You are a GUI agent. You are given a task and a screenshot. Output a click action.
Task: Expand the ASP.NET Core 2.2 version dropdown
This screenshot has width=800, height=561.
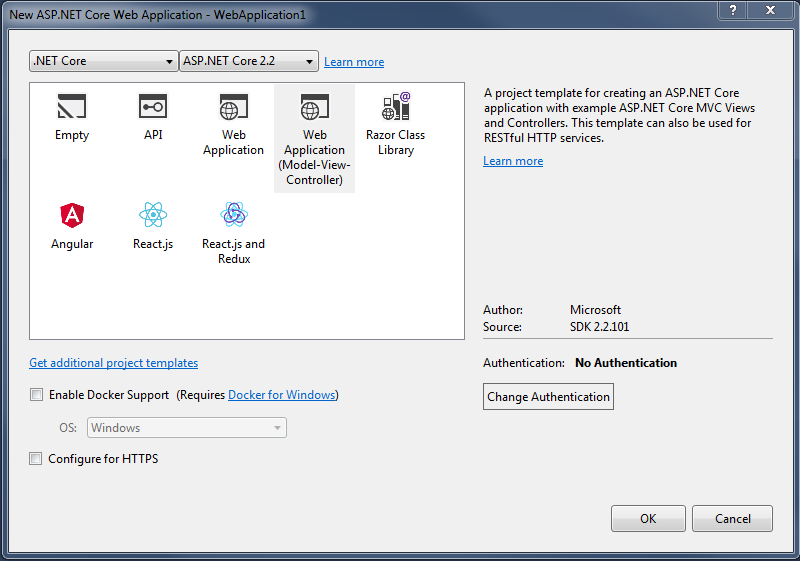click(x=249, y=61)
